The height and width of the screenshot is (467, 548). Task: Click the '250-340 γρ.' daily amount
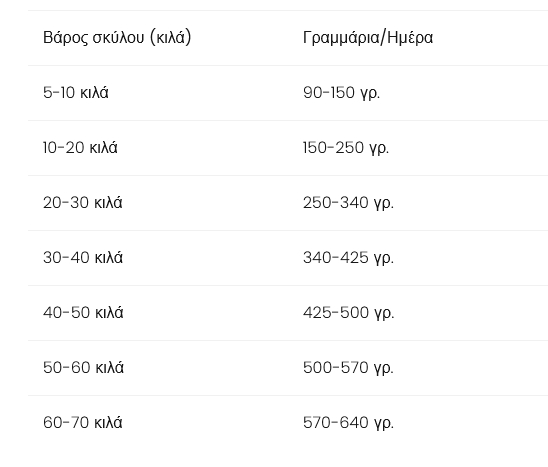coord(348,203)
